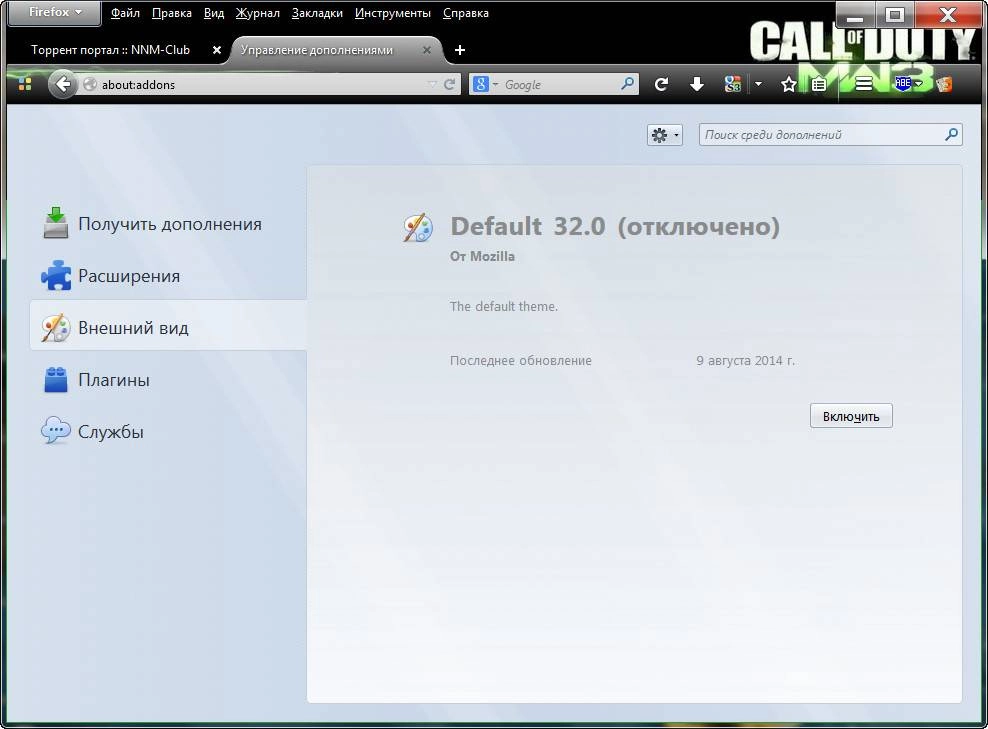The height and width of the screenshot is (729, 988).
Task: Open the gear tools dropdown for add-ons
Action: point(664,135)
